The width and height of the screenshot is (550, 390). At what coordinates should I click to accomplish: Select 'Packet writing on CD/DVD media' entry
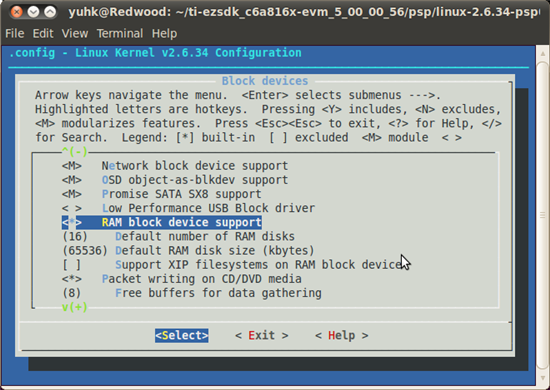tap(202, 279)
